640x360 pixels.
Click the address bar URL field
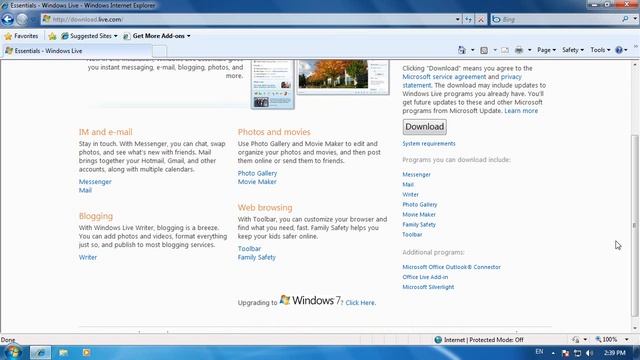pos(247,19)
